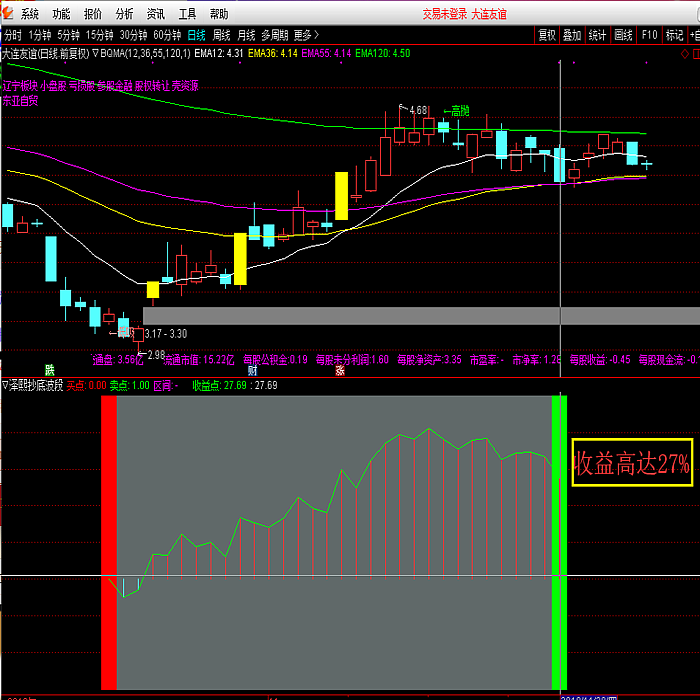Screen dimensions: 700x700
Task: Click the 买点: 0.00 indicator value
Action: (x=86, y=385)
